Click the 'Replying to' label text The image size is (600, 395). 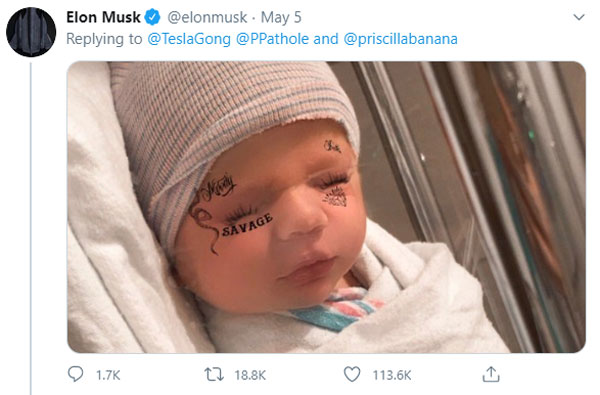(104, 39)
